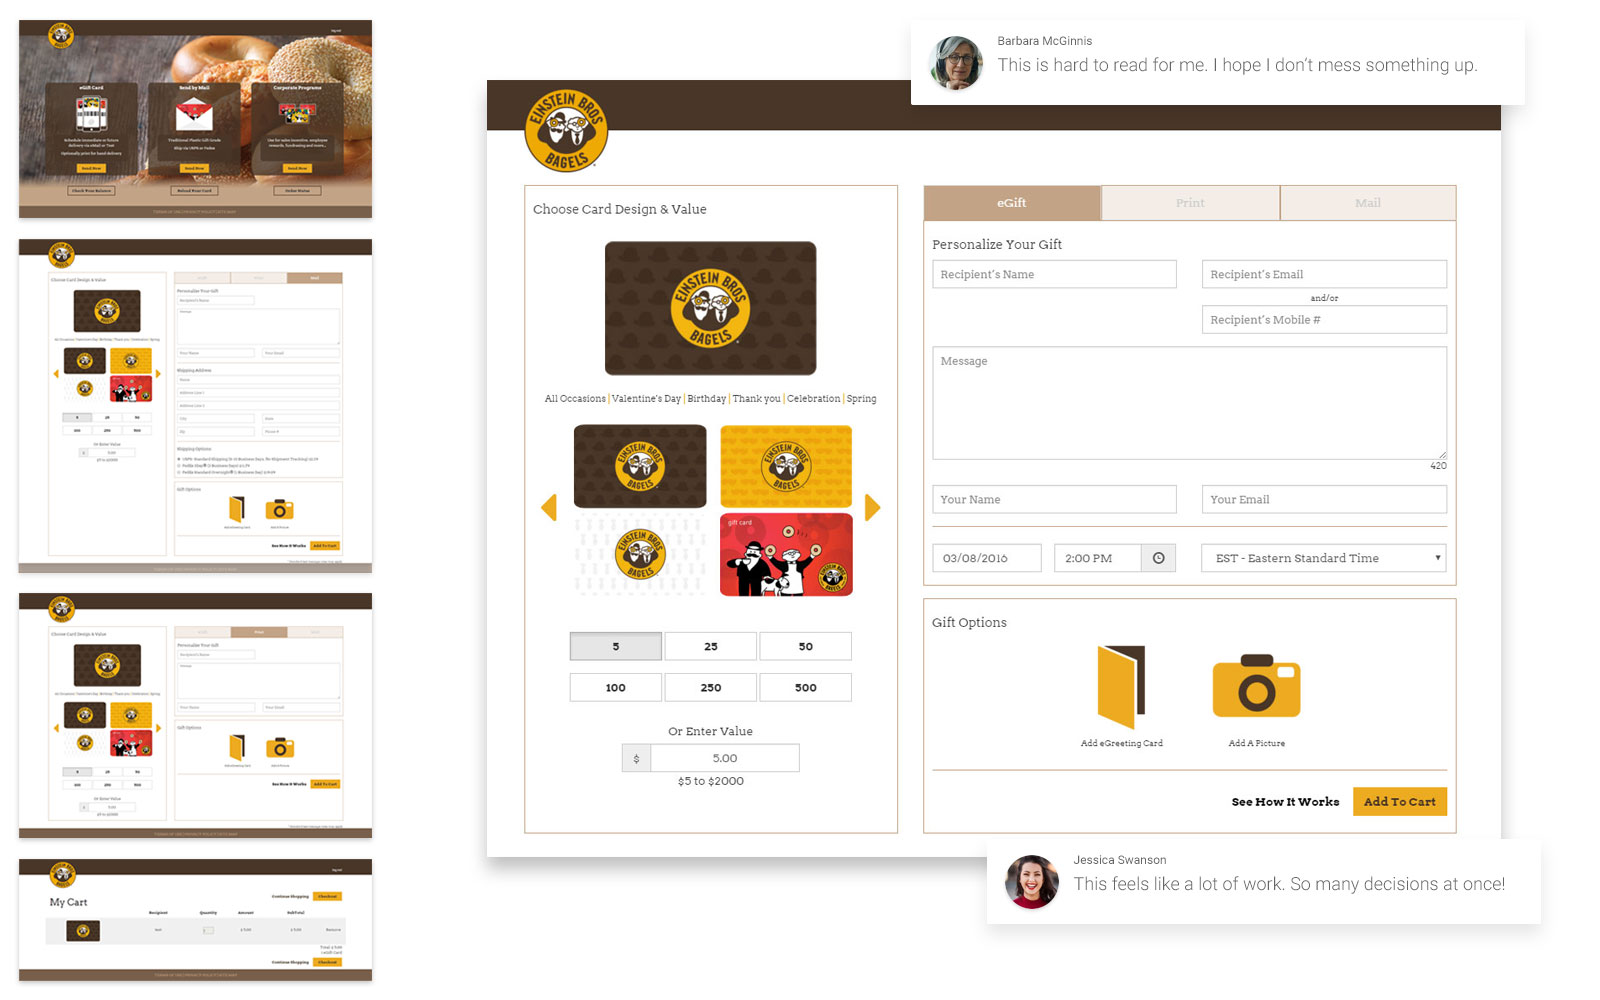The height and width of the screenshot is (1000, 1600).
Task: Click the 'Choose Card Design & Value' heading
Action: [x=620, y=209]
